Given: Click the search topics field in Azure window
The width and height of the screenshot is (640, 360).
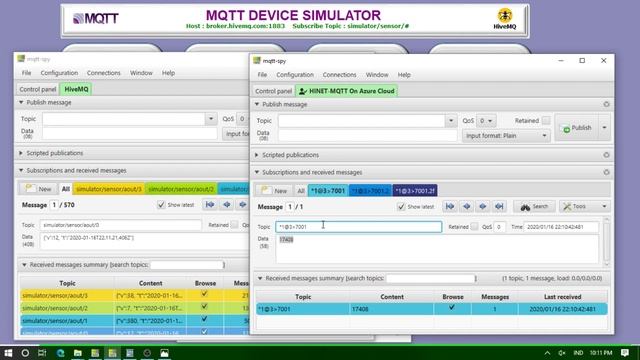Looking at the screenshot, I should [x=430, y=278].
